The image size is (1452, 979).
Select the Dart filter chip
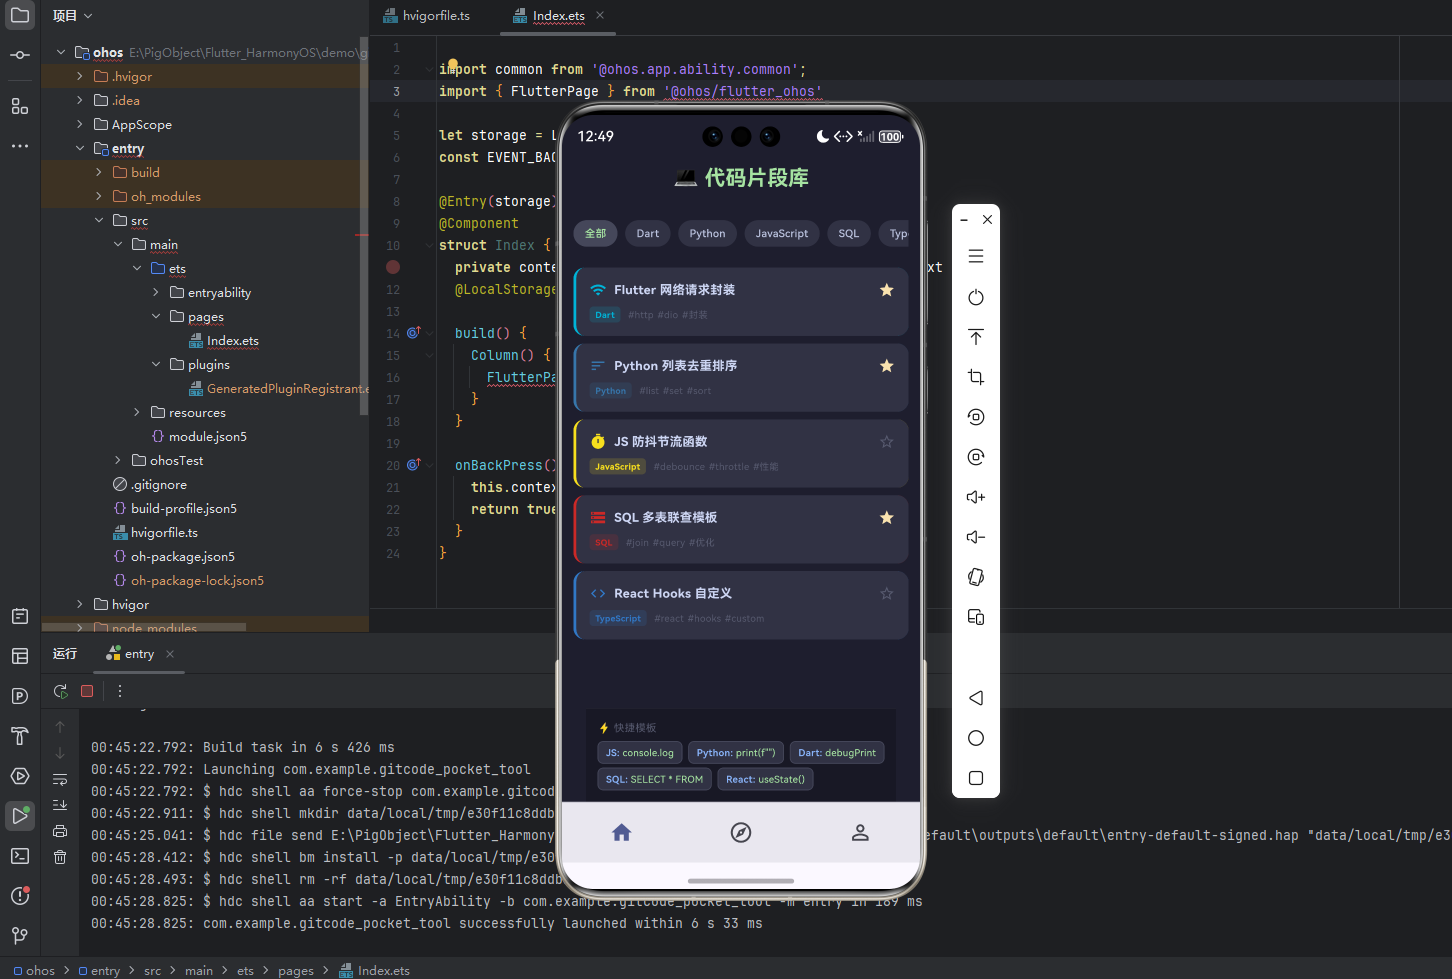click(648, 233)
